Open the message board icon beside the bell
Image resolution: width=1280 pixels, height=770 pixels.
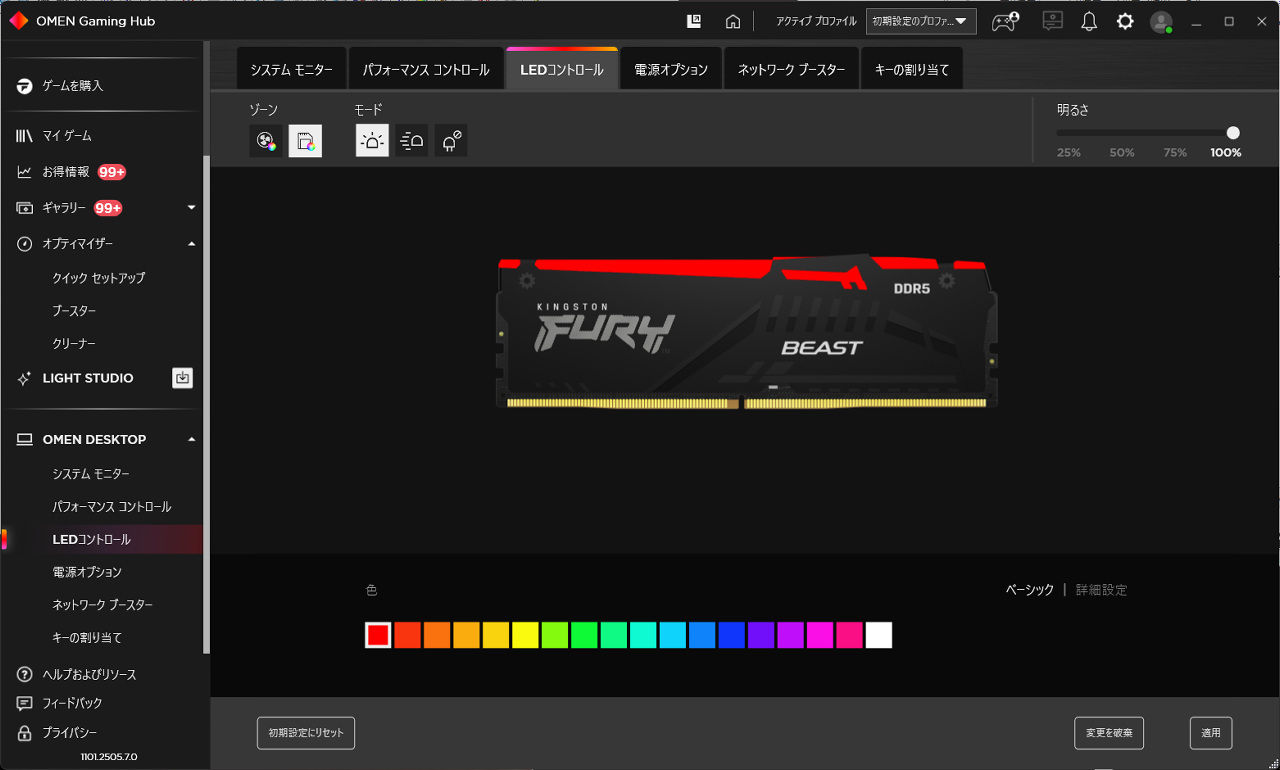(1052, 21)
